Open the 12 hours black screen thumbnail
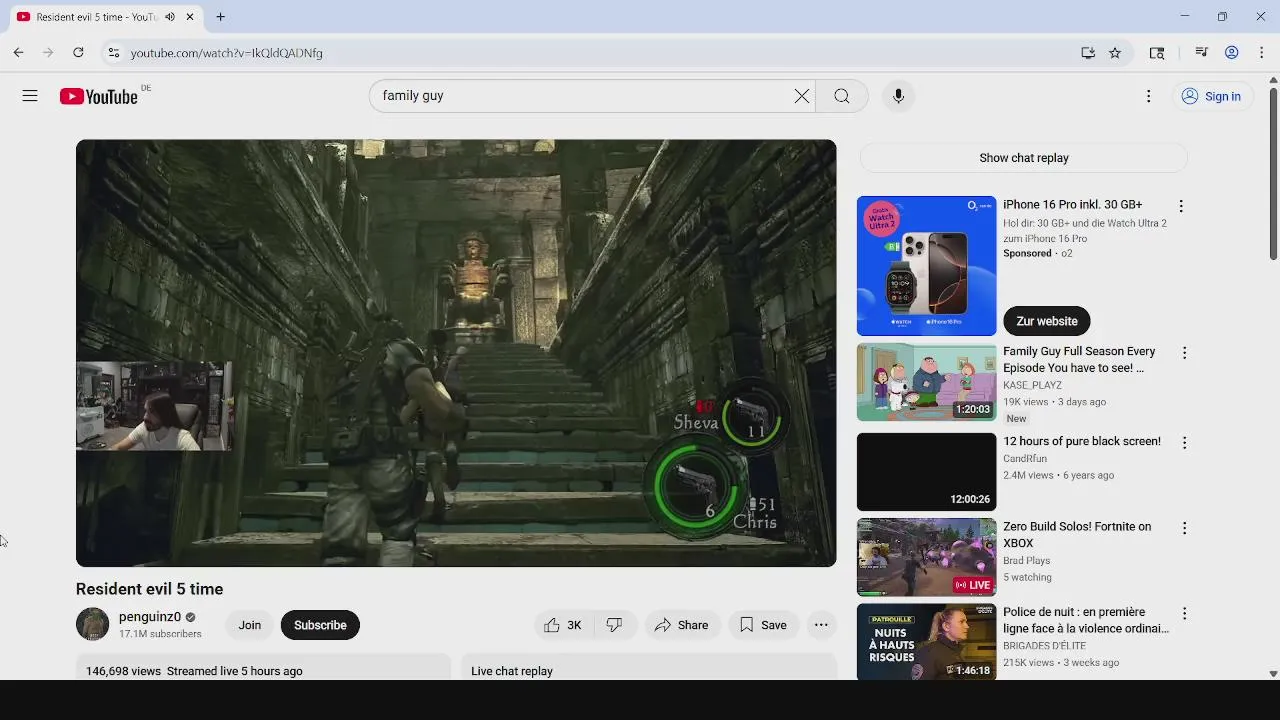1280x720 pixels. (927, 472)
